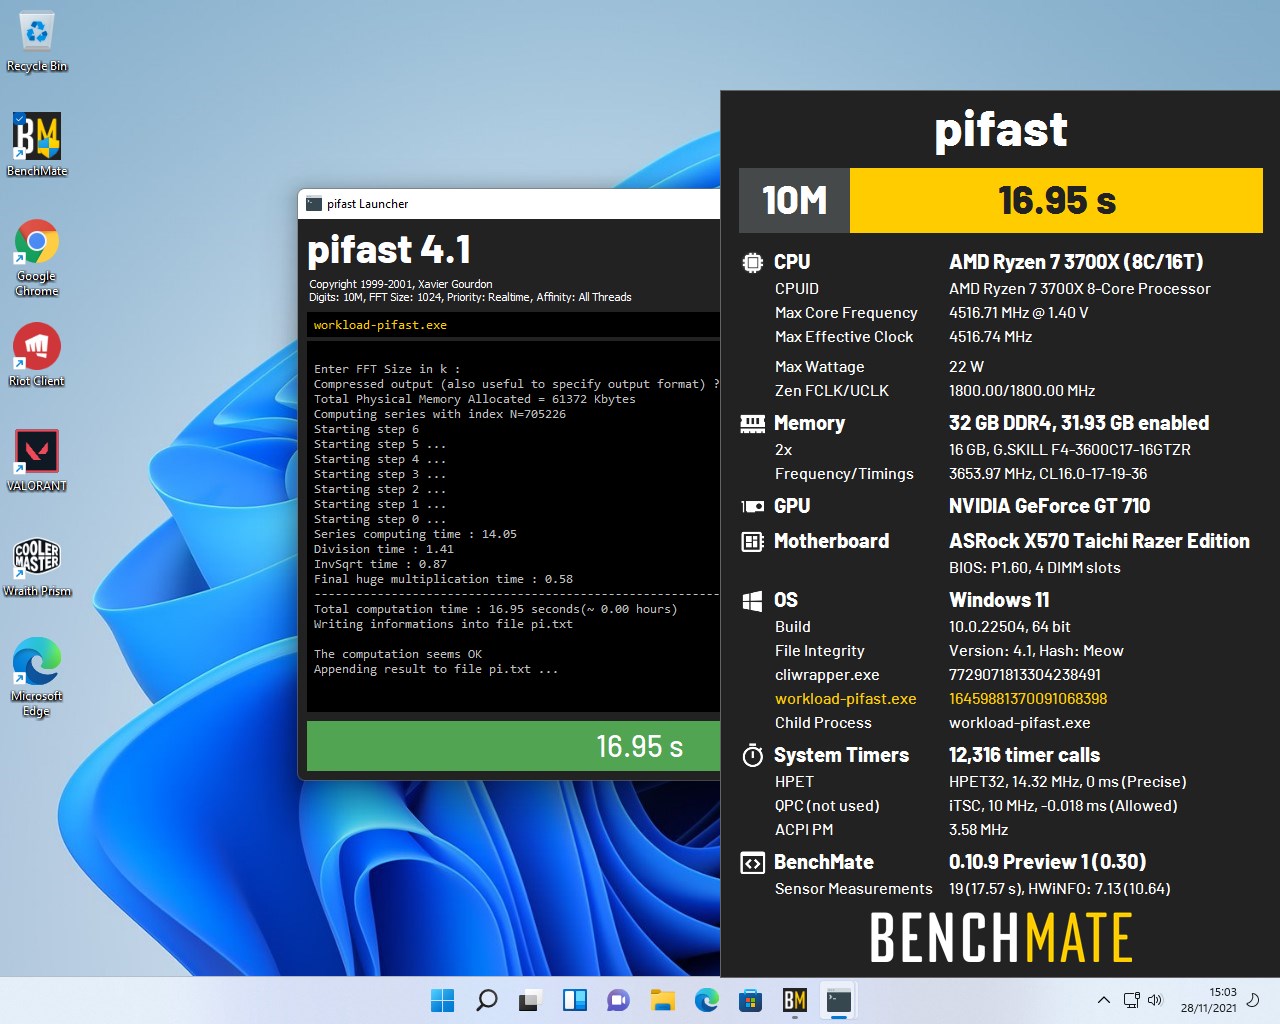Open volume control in system tray
The width and height of the screenshot is (1280, 1024).
pyautogui.click(x=1155, y=1000)
